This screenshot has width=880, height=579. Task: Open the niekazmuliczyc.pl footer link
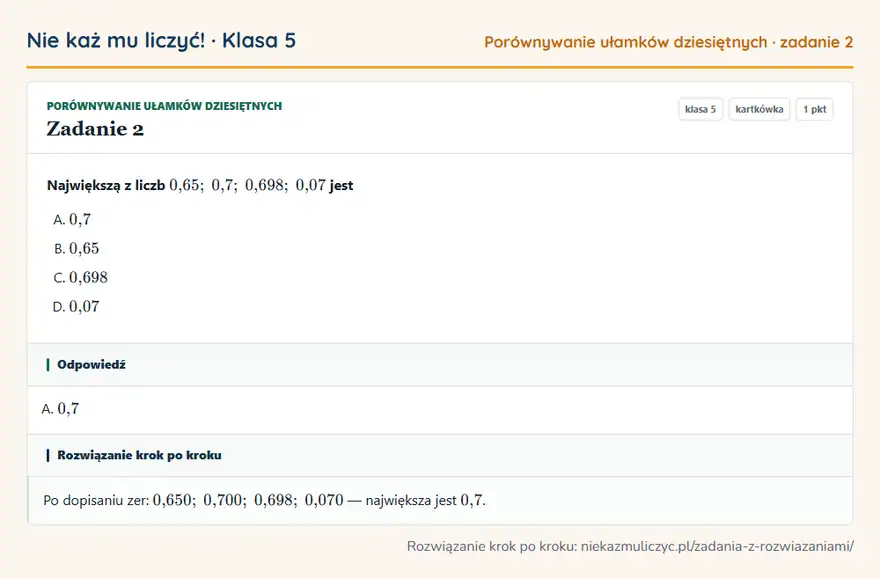717,546
